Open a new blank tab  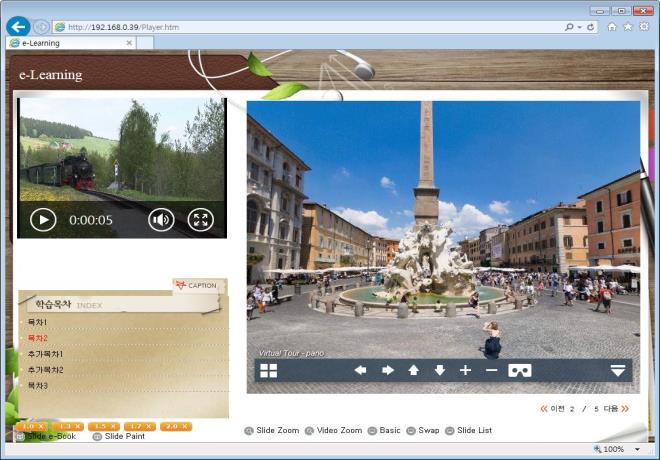(145, 43)
